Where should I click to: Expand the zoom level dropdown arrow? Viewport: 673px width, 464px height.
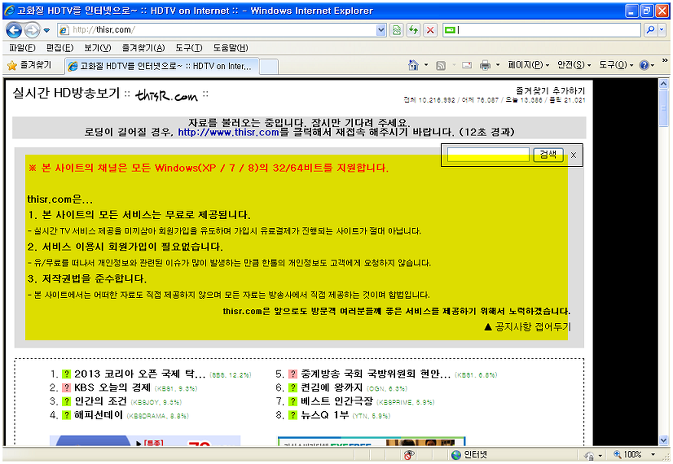[x=653, y=455]
